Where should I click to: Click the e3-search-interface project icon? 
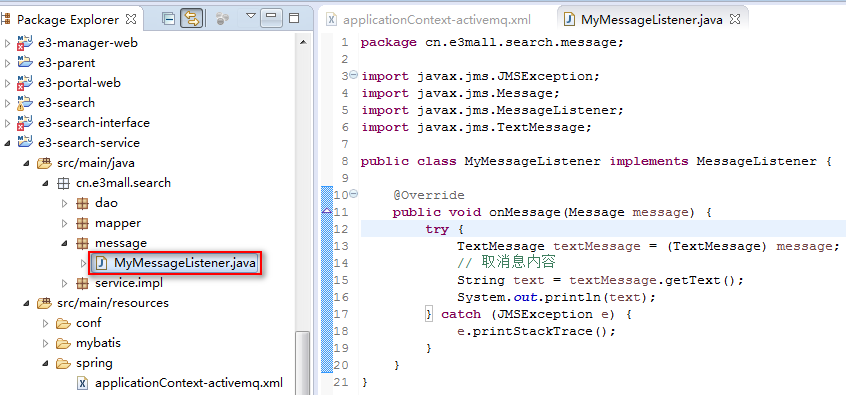click(25, 123)
